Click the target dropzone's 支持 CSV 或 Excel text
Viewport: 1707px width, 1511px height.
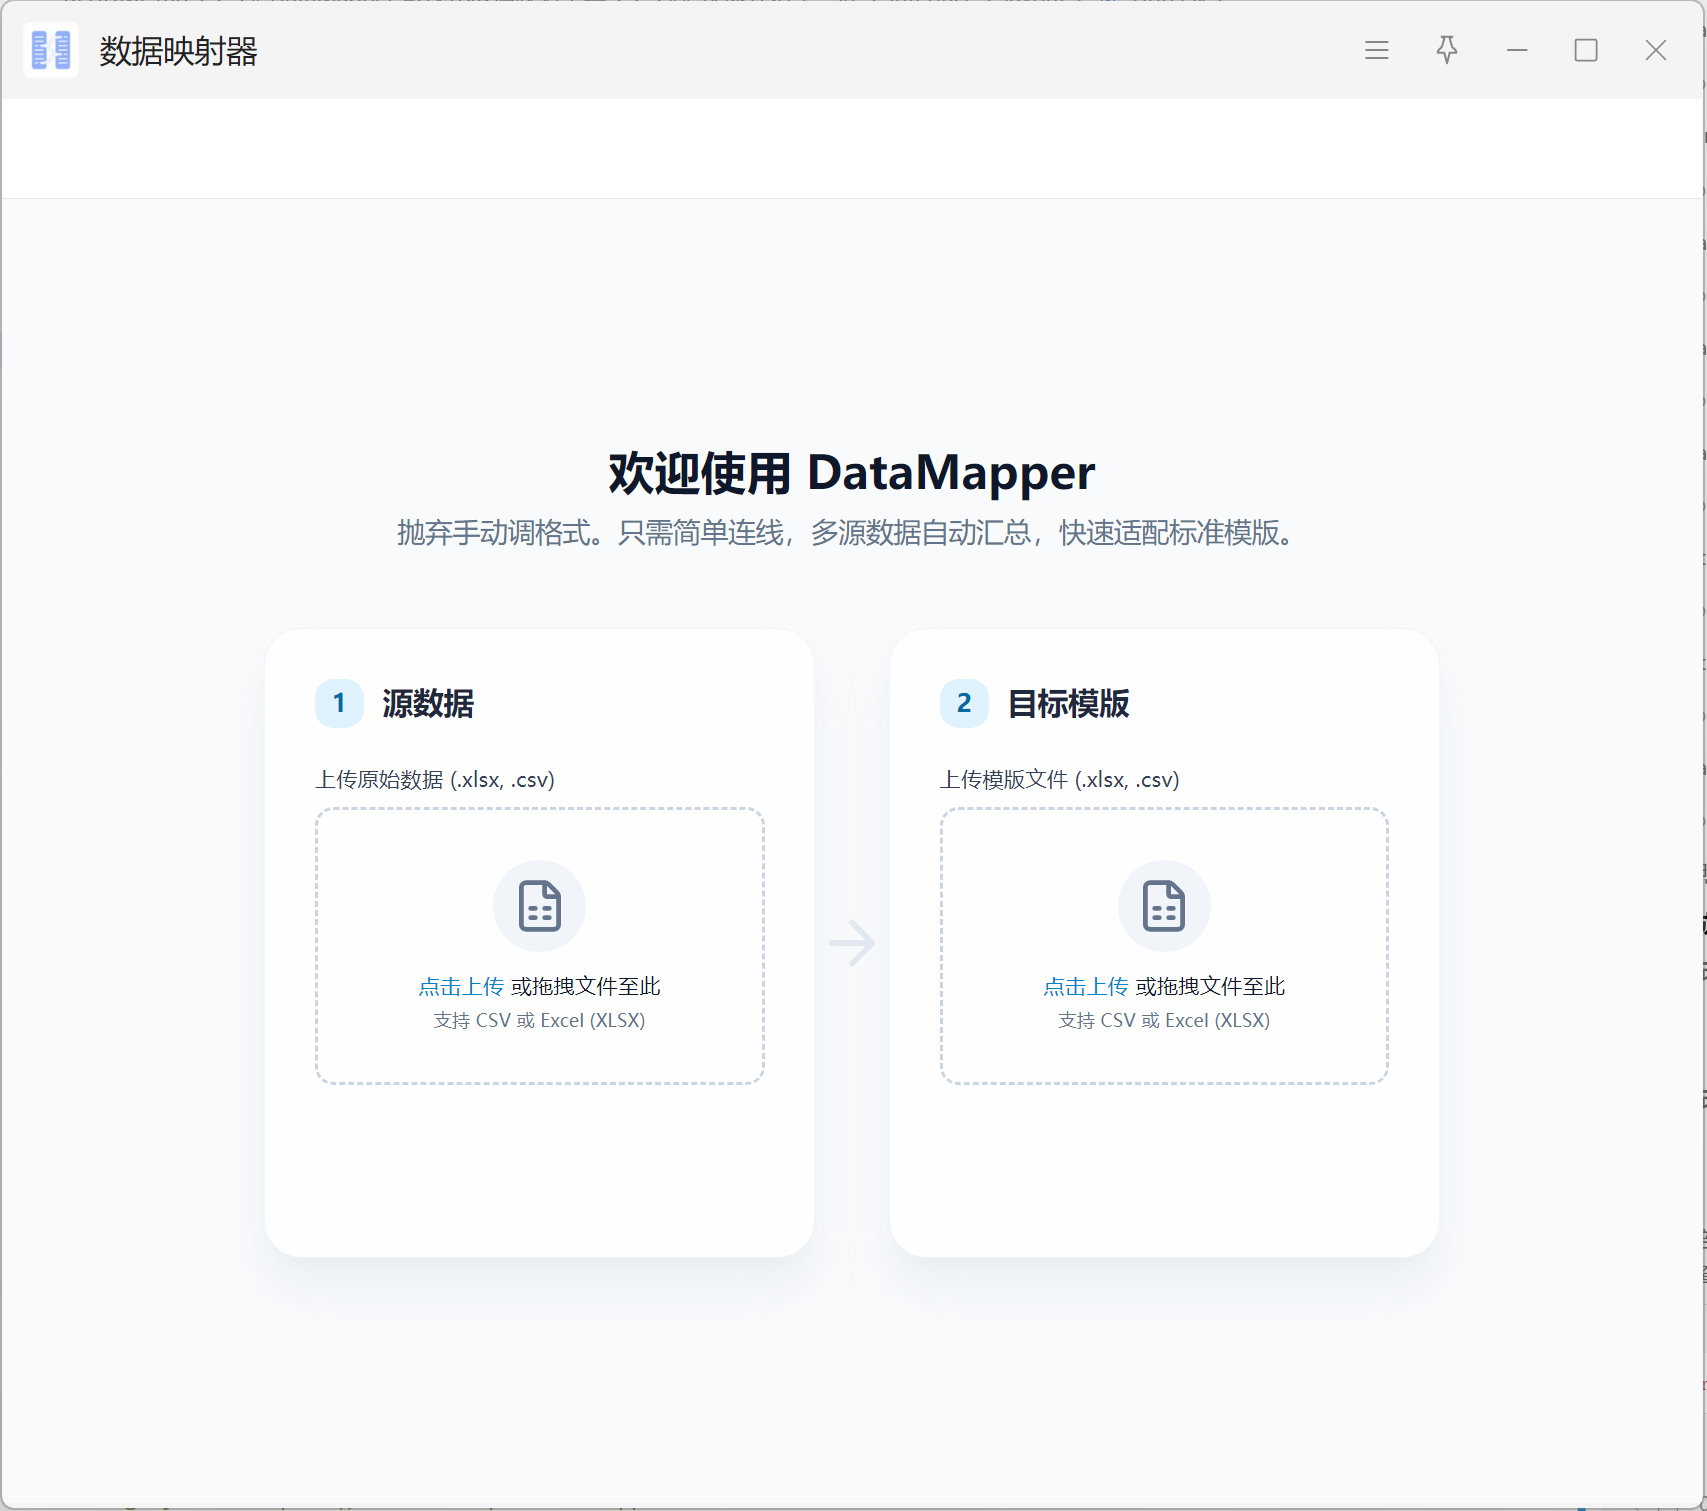coord(1163,1021)
